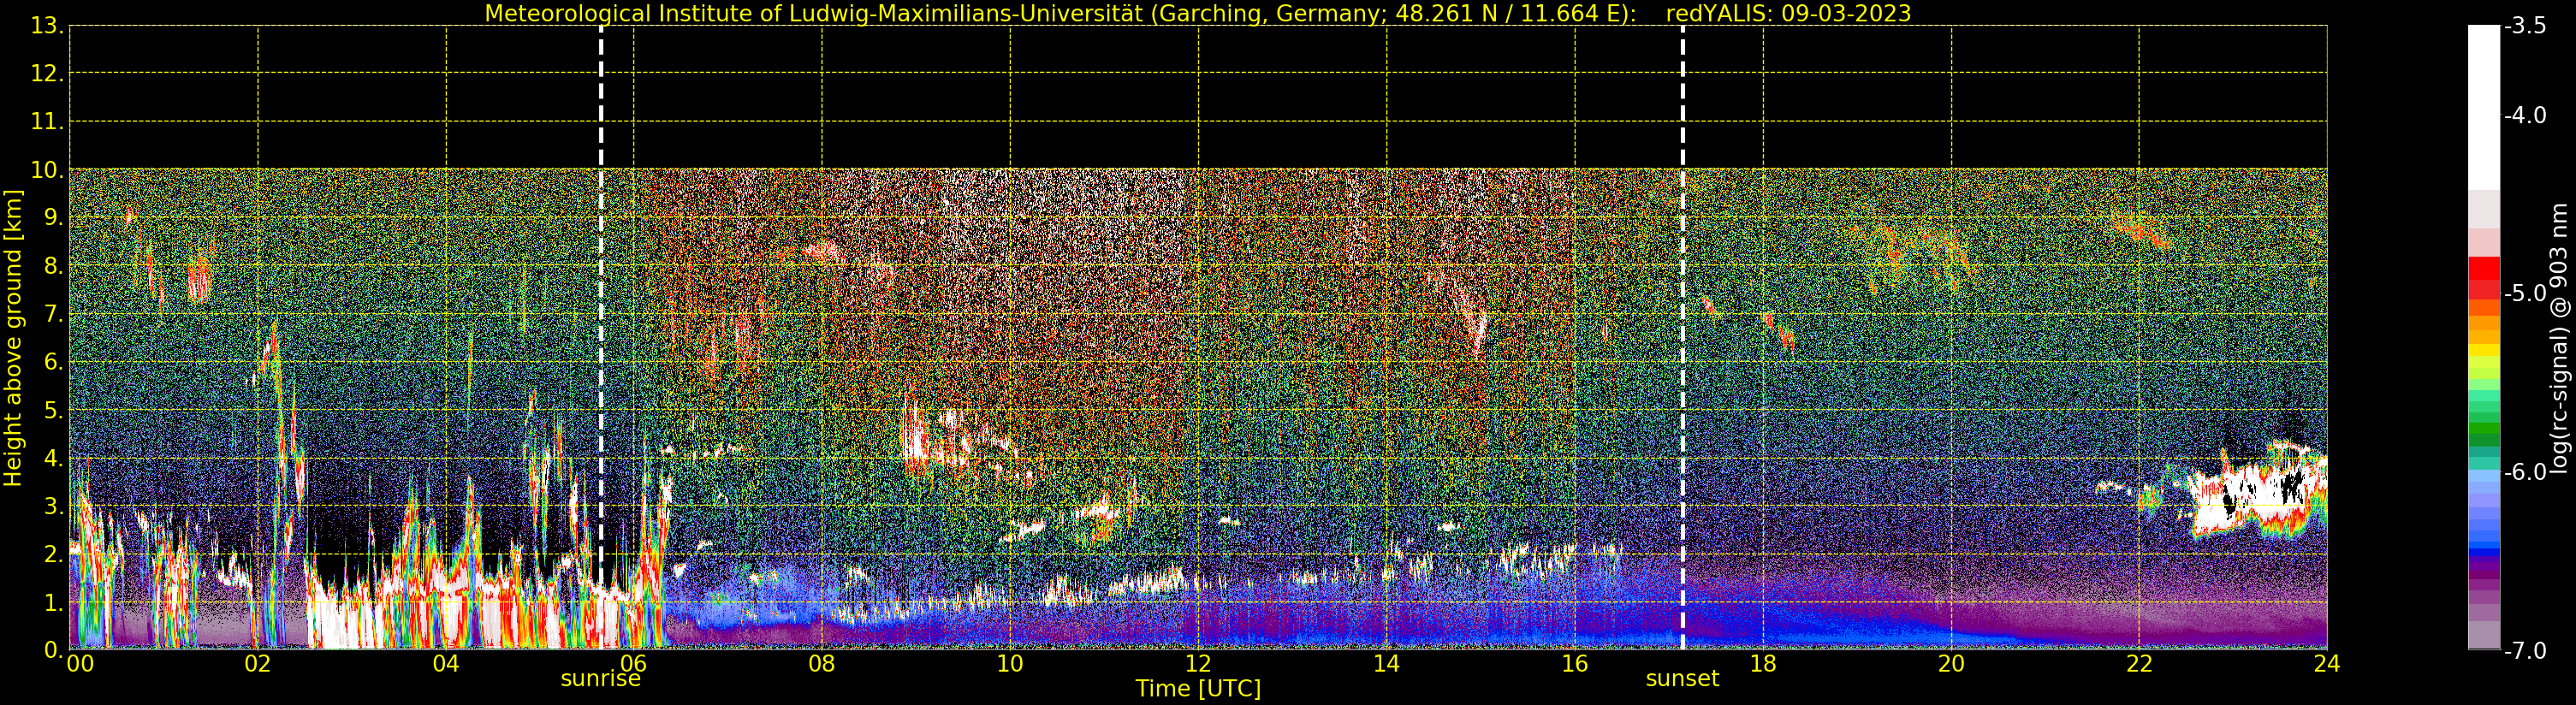Screen dimensions: 2576x705
Task: Click the '12' time tick label
Action: (x=1198, y=664)
